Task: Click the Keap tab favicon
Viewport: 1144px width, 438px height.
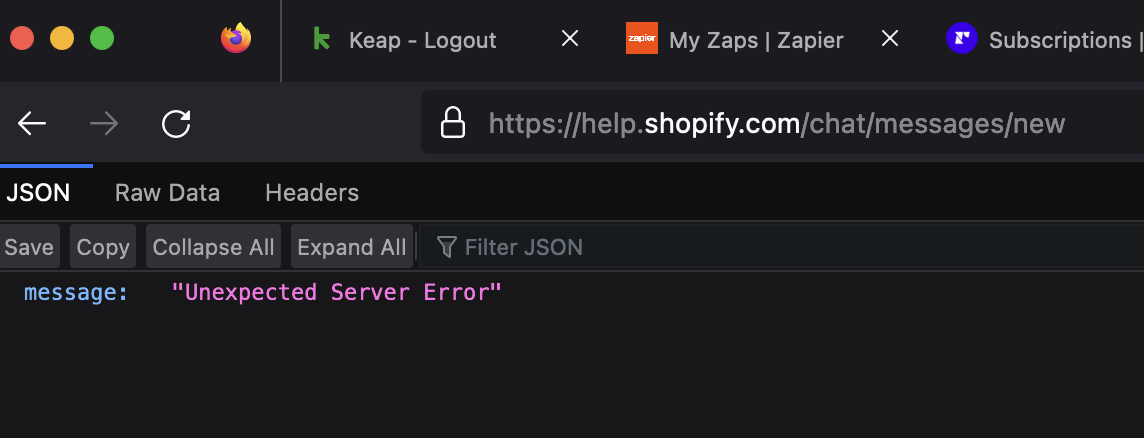Action: click(x=321, y=40)
